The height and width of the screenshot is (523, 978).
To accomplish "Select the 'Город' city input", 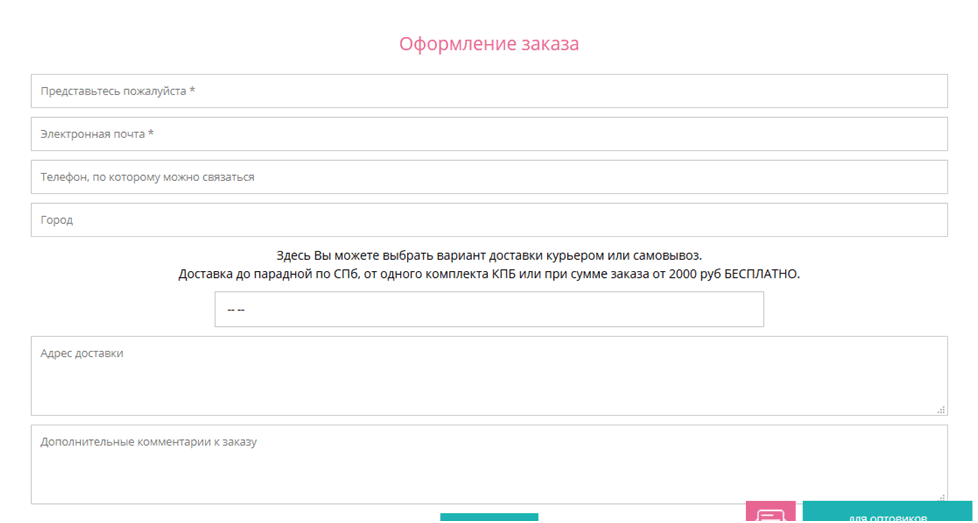I will tap(489, 220).
